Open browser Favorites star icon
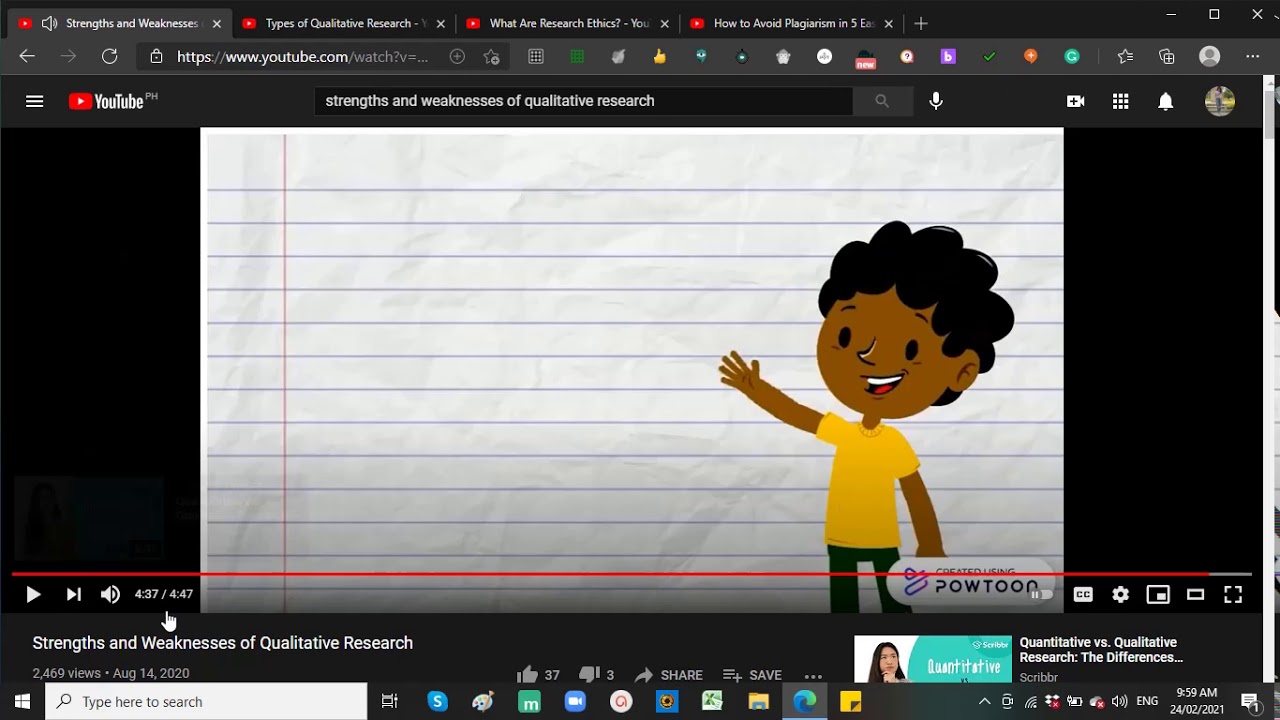 [1125, 57]
